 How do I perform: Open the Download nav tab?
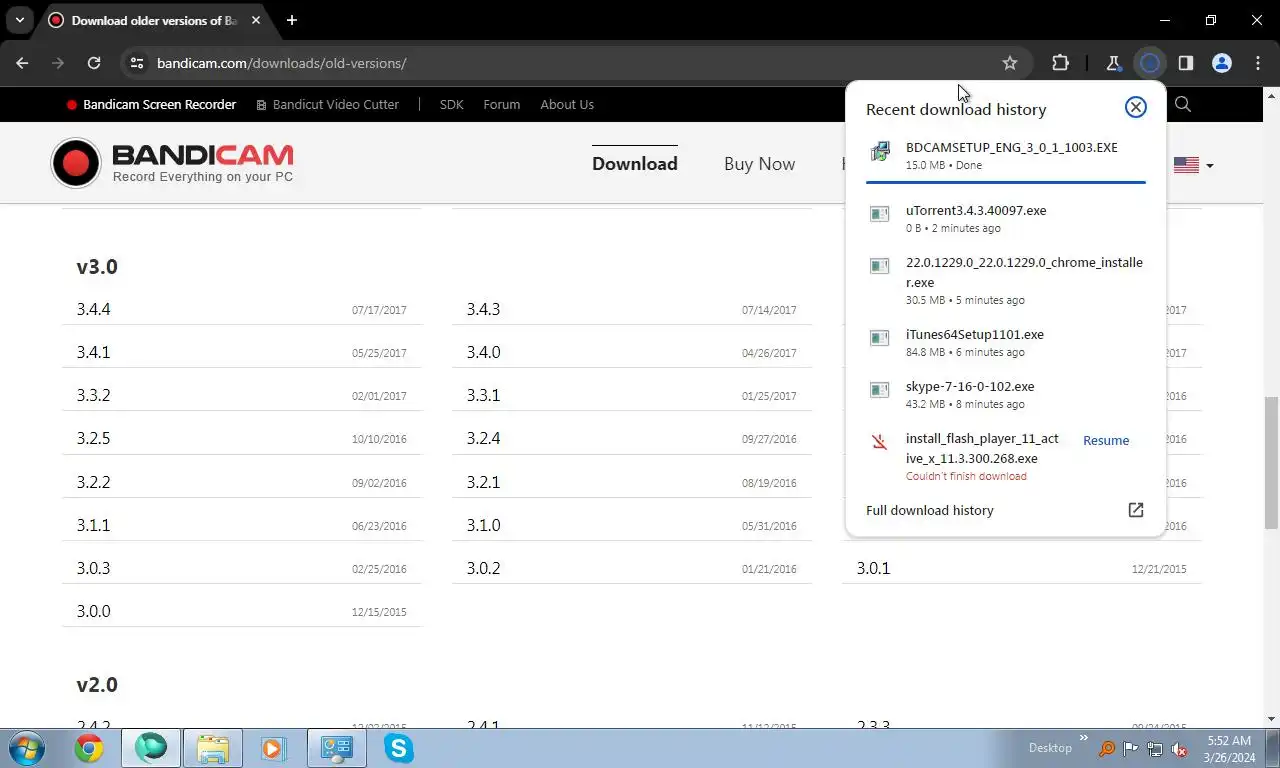click(634, 163)
